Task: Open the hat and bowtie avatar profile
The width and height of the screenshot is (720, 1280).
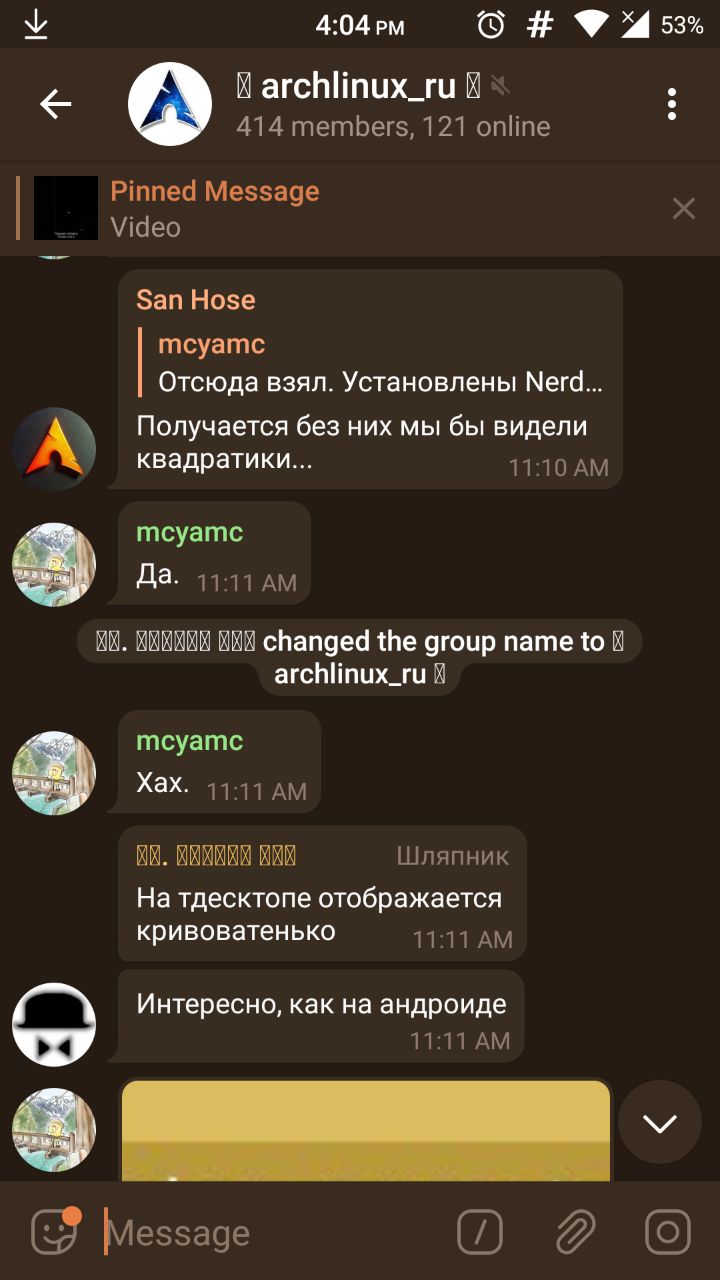Action: pyautogui.click(x=54, y=1025)
